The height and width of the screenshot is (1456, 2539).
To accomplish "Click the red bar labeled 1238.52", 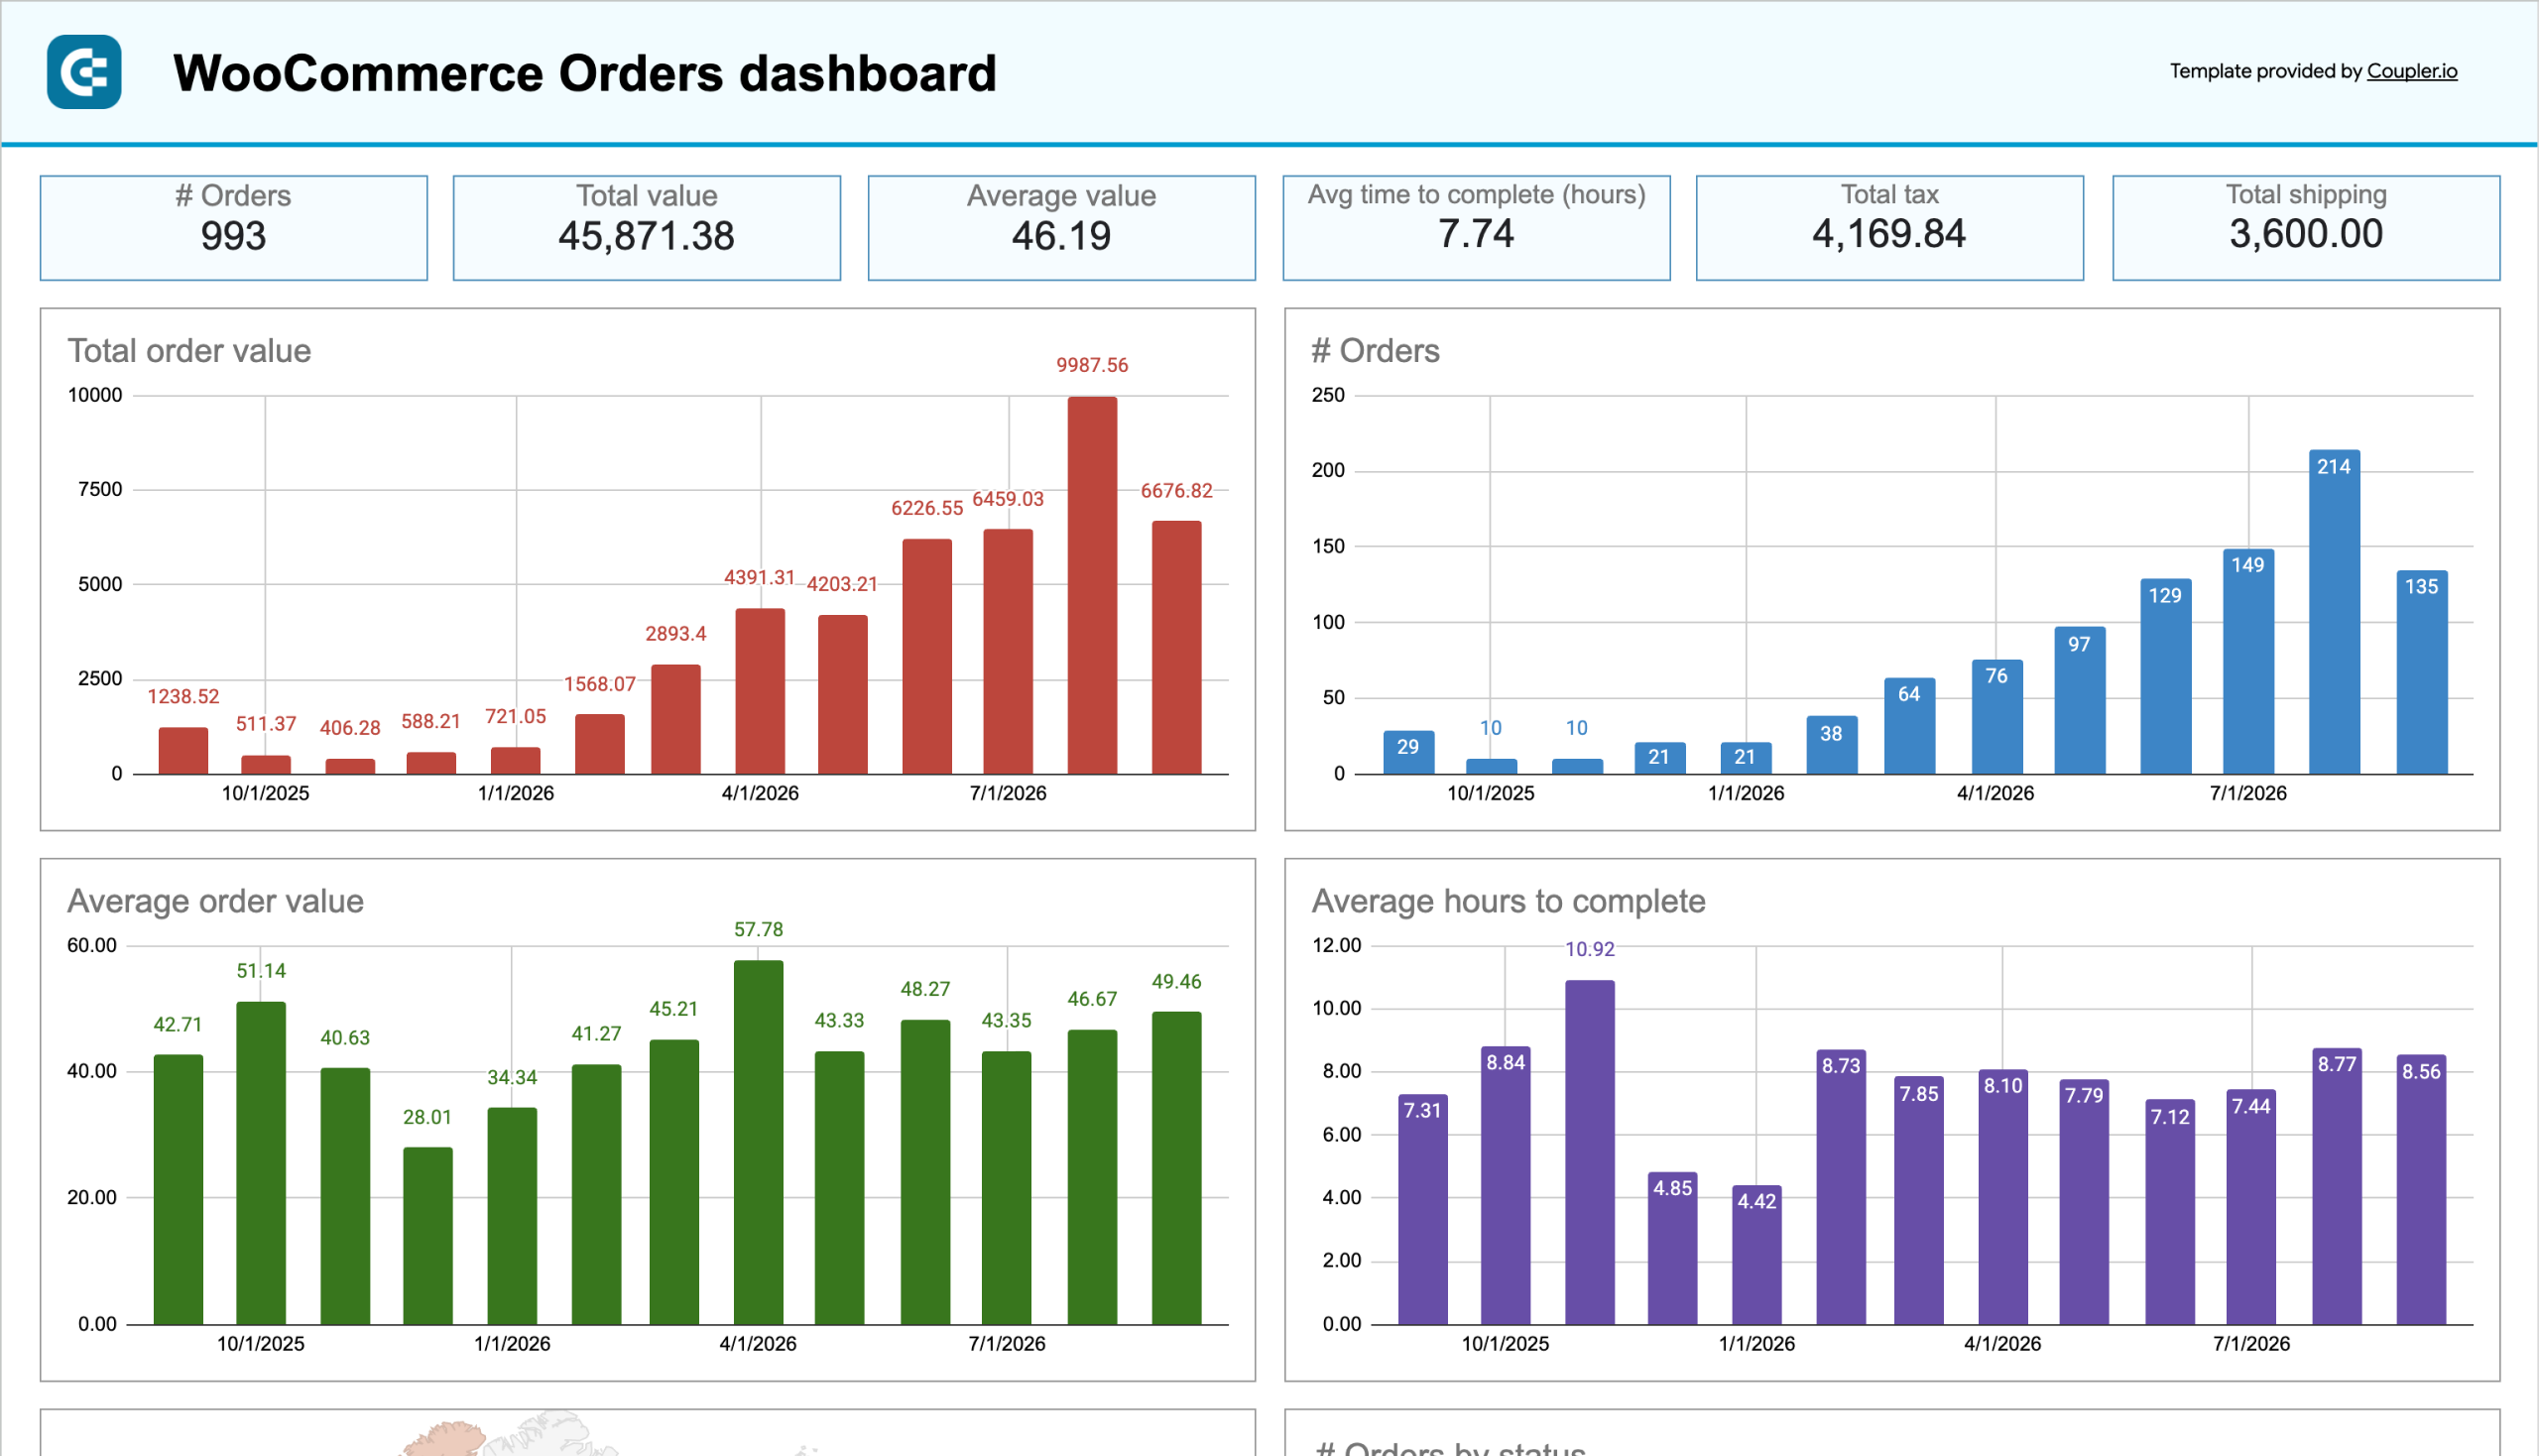I will (183, 750).
